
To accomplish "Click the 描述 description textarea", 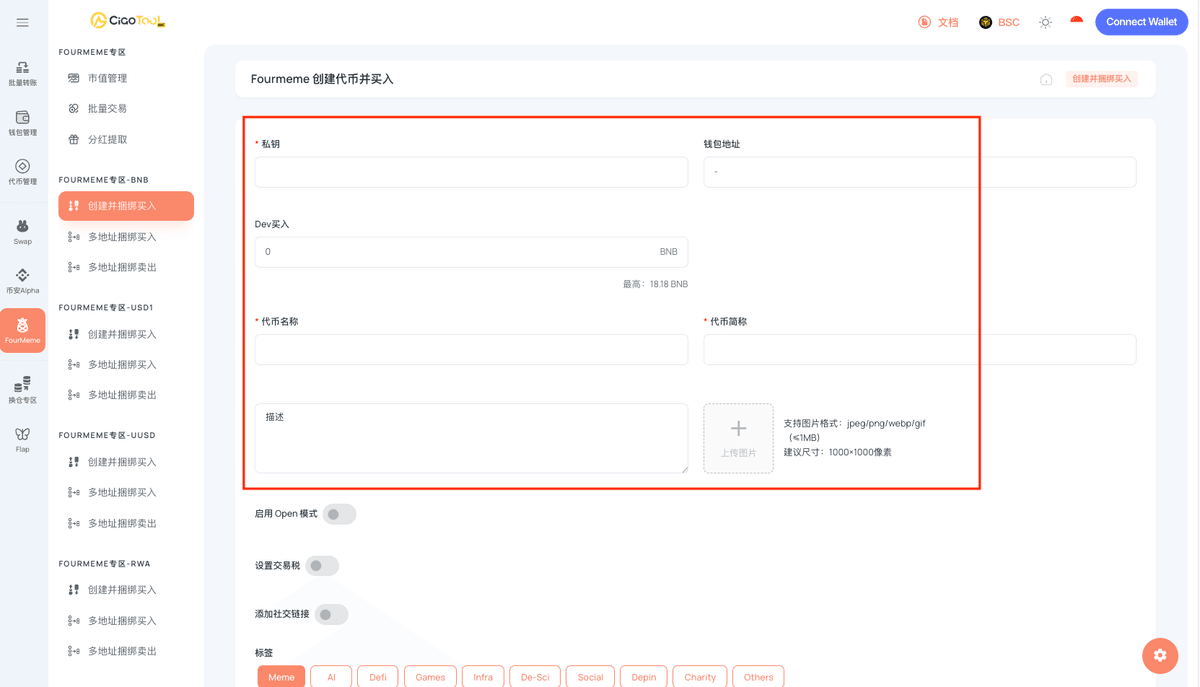I will click(471, 438).
